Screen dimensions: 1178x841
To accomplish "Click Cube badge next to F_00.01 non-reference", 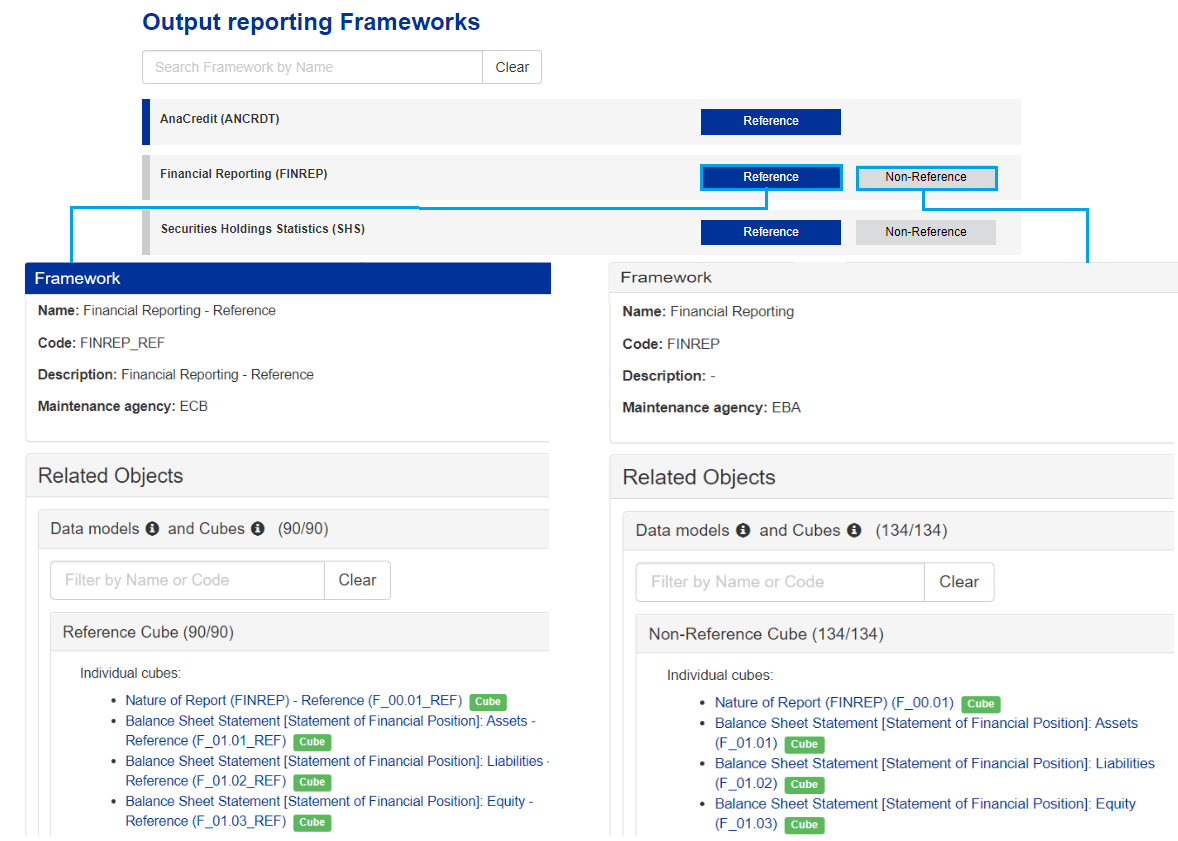I will click(980, 704).
